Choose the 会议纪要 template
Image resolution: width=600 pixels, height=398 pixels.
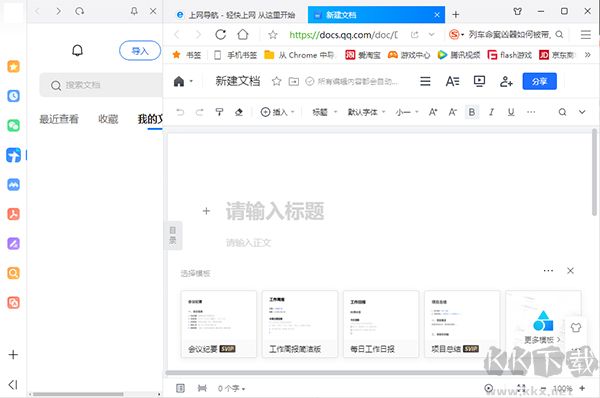click(218, 324)
